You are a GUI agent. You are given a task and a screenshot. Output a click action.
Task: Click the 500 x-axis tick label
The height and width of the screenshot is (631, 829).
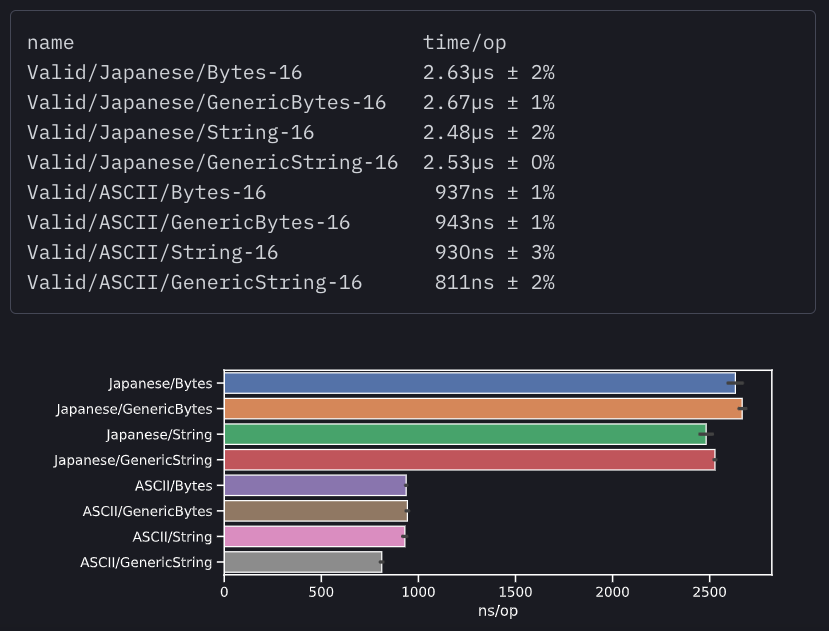click(x=321, y=591)
